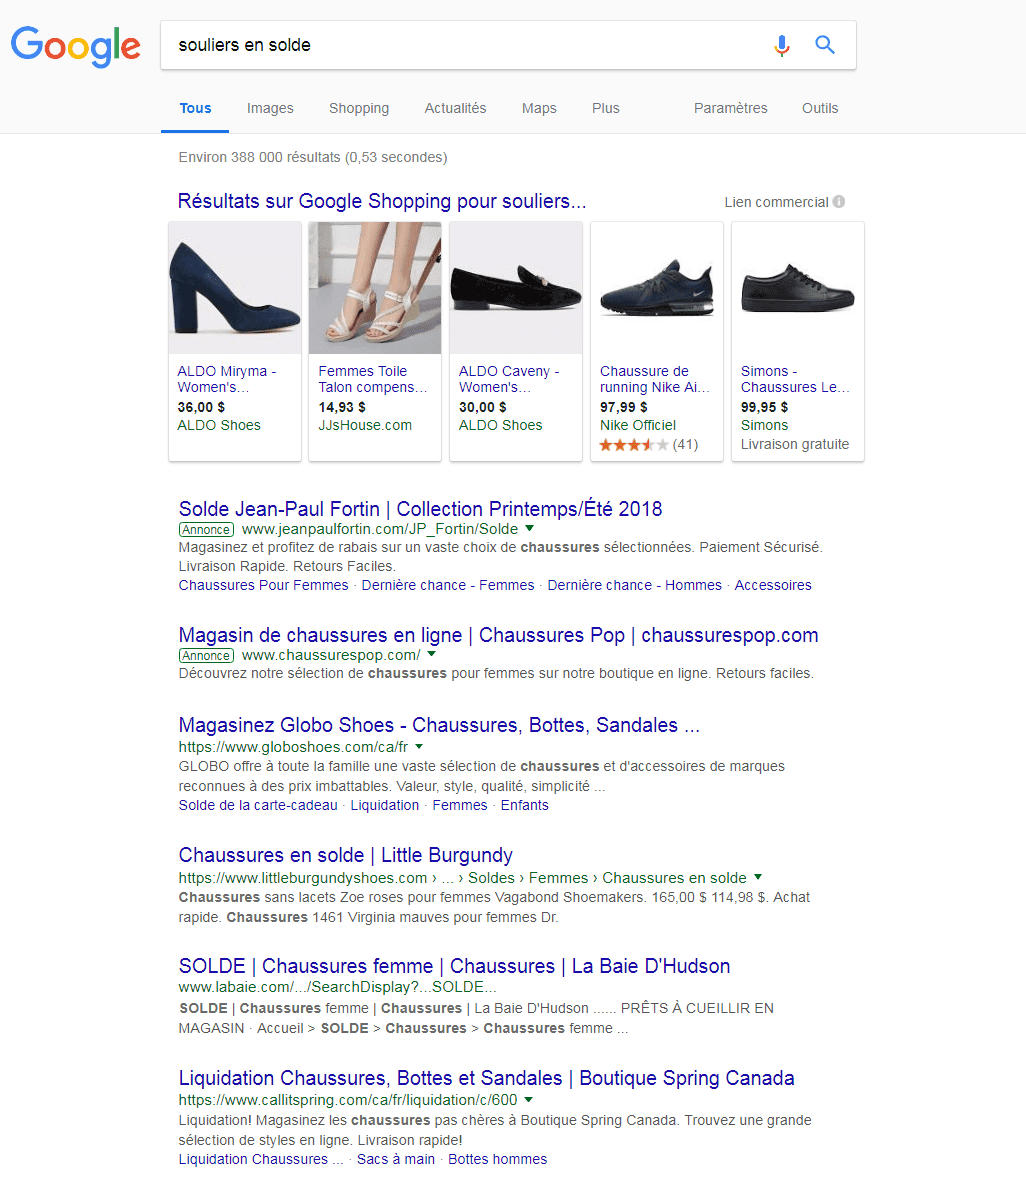Open Globo Enfants sitelink
This screenshot has height=1194, width=1026.
click(x=524, y=805)
